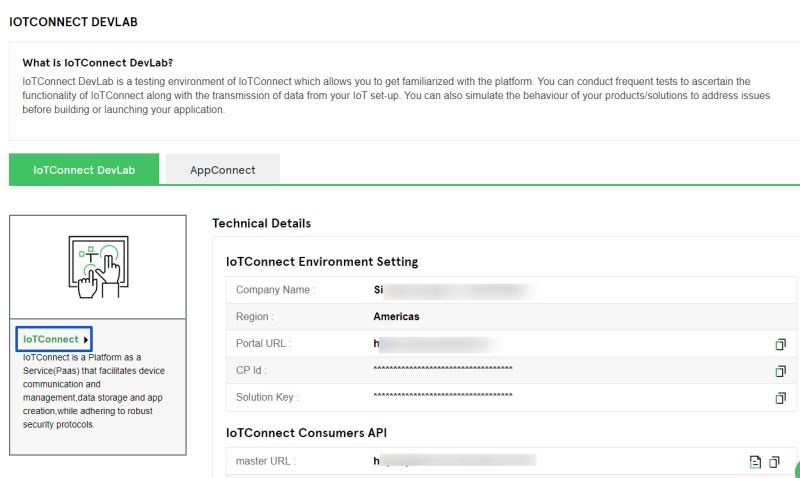Viewport: 800px width, 478px height.
Task: Copy the Portal URL value
Action: pyautogui.click(x=780, y=344)
